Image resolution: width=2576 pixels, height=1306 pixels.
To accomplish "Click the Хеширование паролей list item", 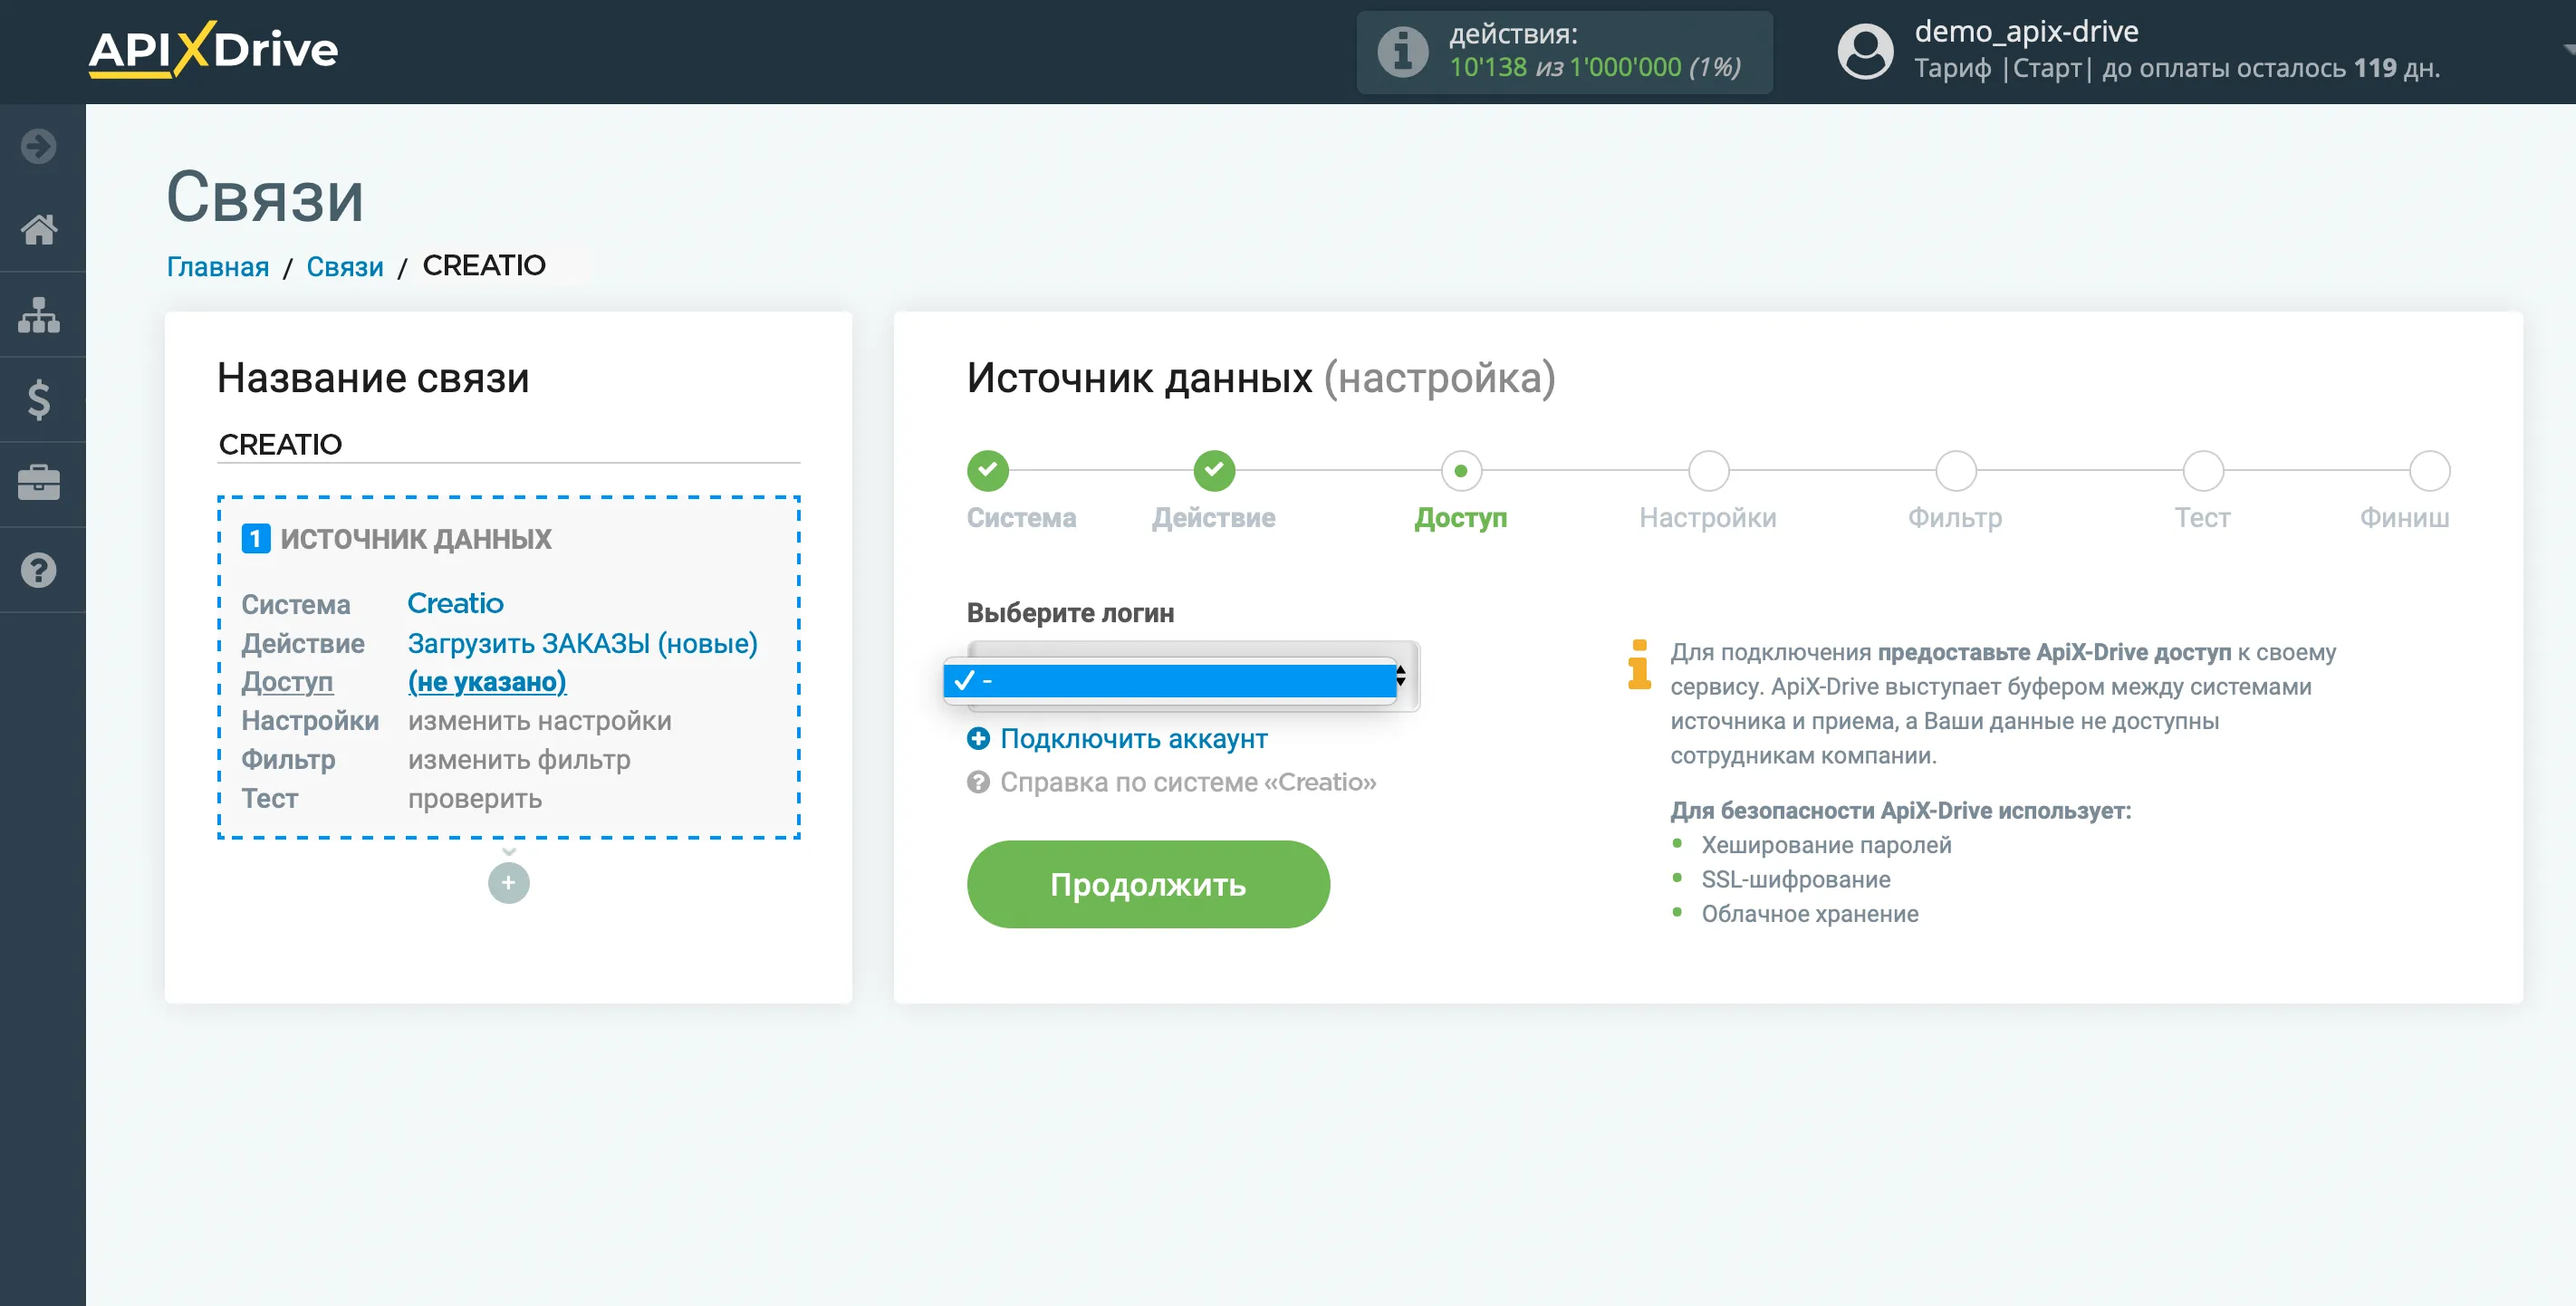I will pos(1826,844).
